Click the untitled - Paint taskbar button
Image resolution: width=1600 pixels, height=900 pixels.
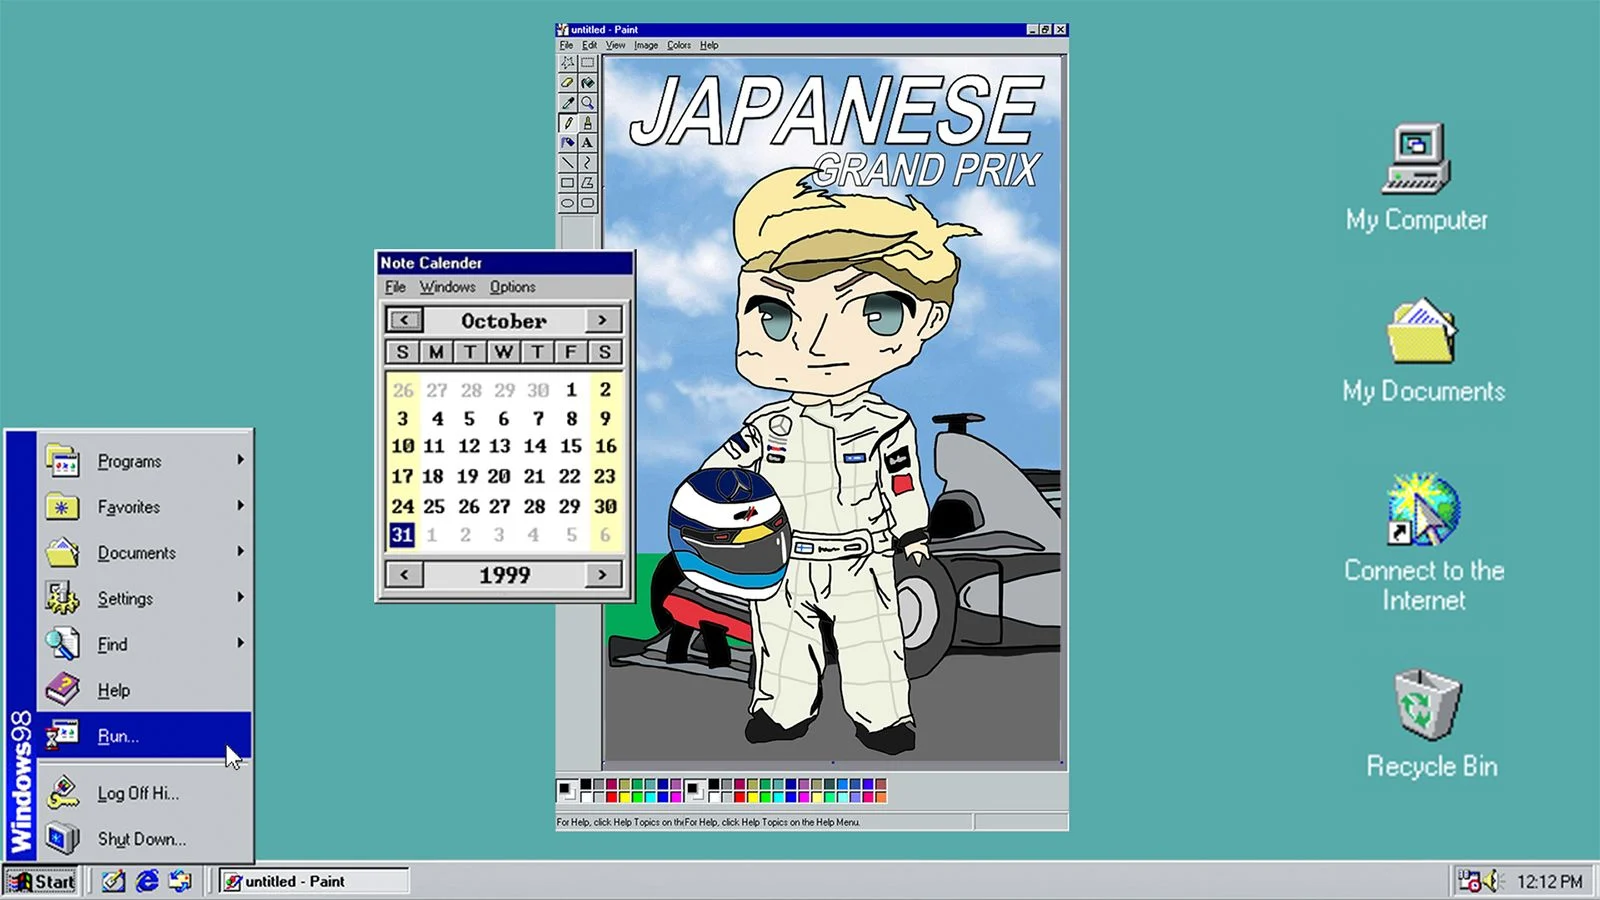click(x=314, y=881)
